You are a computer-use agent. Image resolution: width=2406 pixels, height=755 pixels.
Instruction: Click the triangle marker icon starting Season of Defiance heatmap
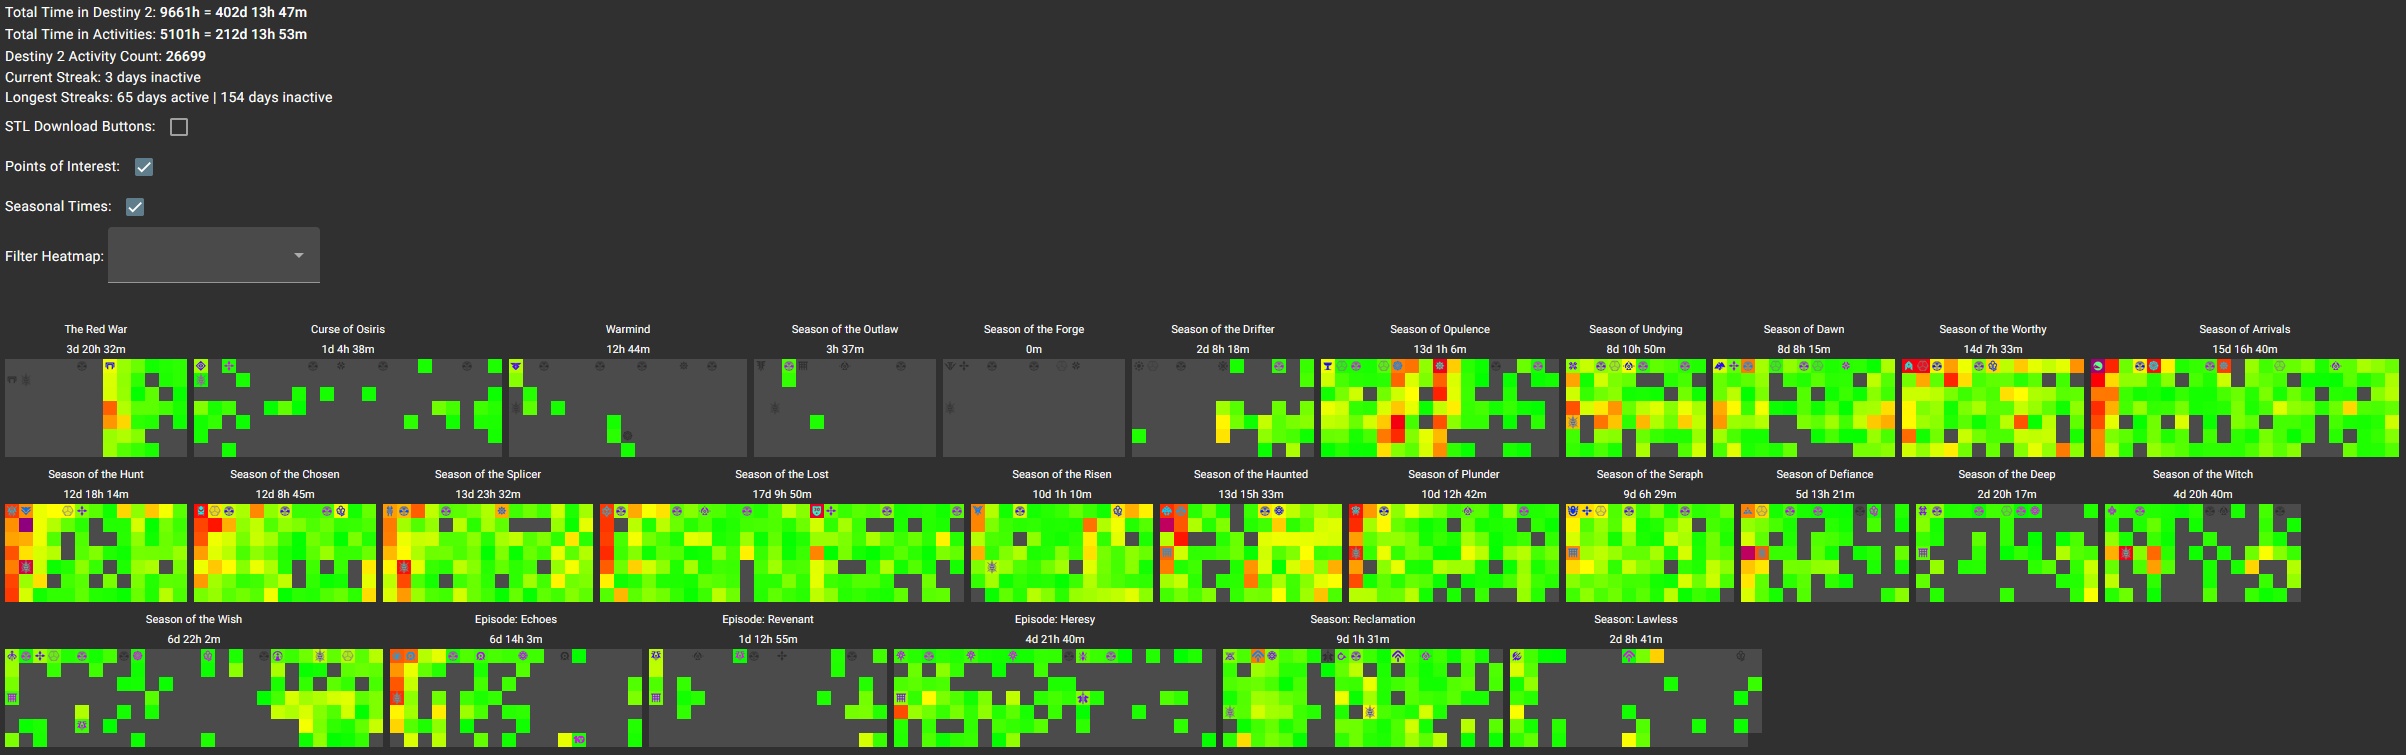1748,511
